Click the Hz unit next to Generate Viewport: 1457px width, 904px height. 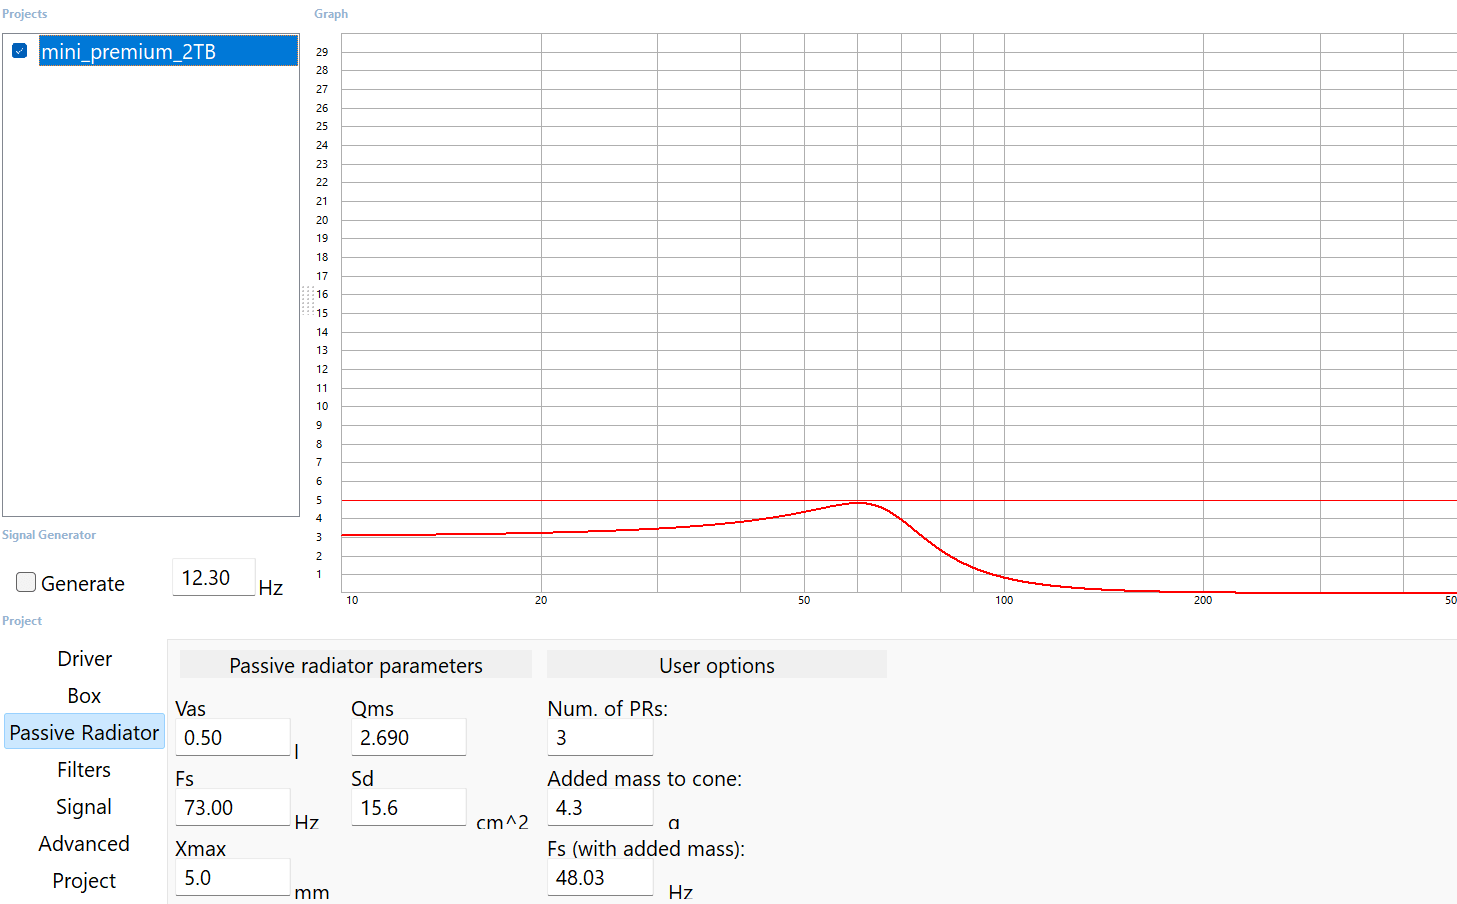pos(271,588)
